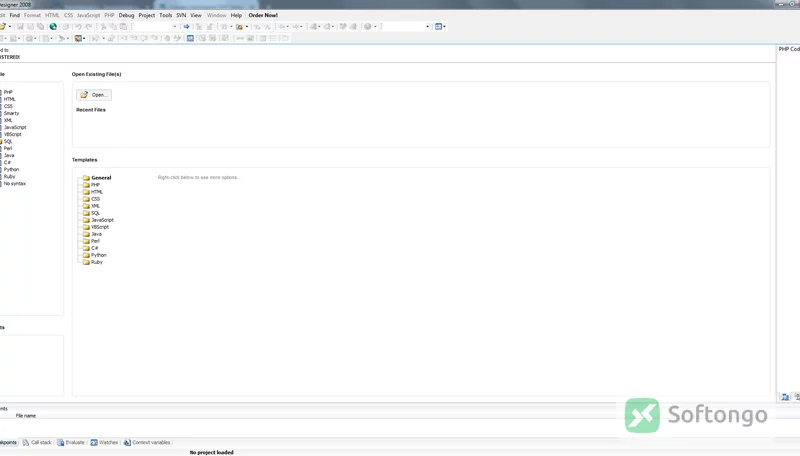
Task: Click the Evaluate tab icon
Action: tap(61, 442)
